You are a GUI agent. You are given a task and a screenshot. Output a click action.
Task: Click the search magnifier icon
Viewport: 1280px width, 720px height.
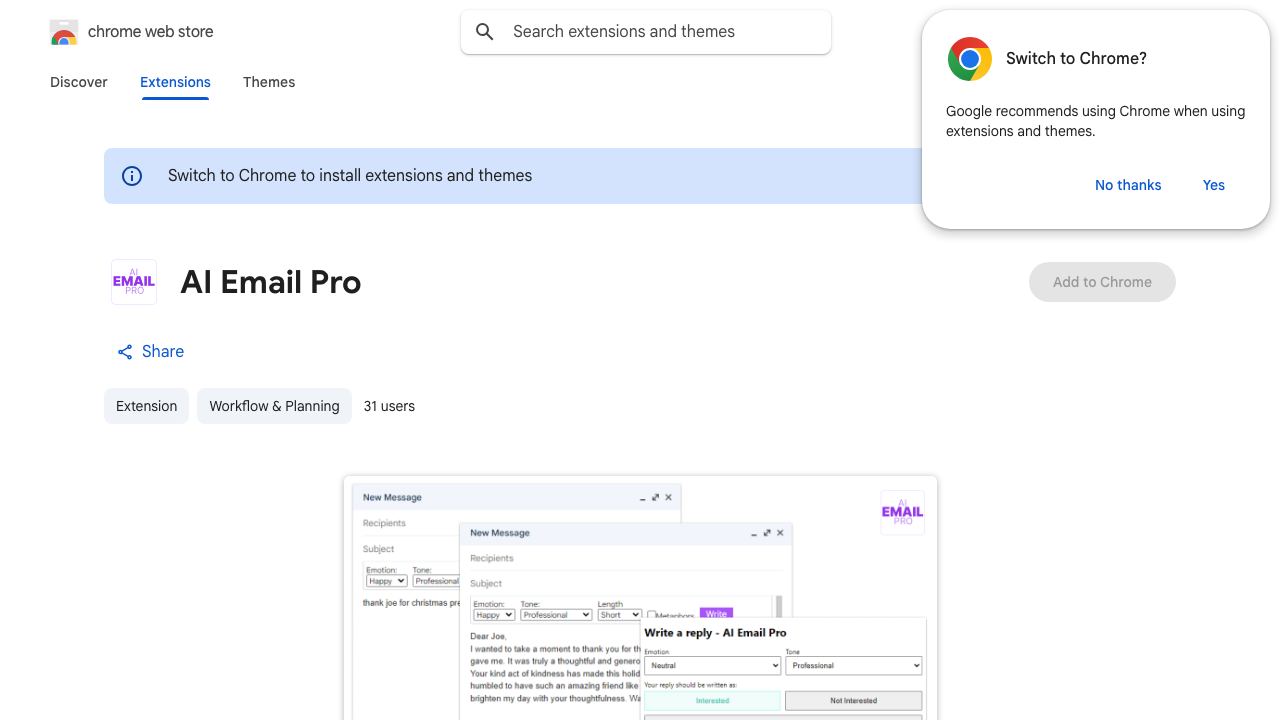click(x=485, y=32)
